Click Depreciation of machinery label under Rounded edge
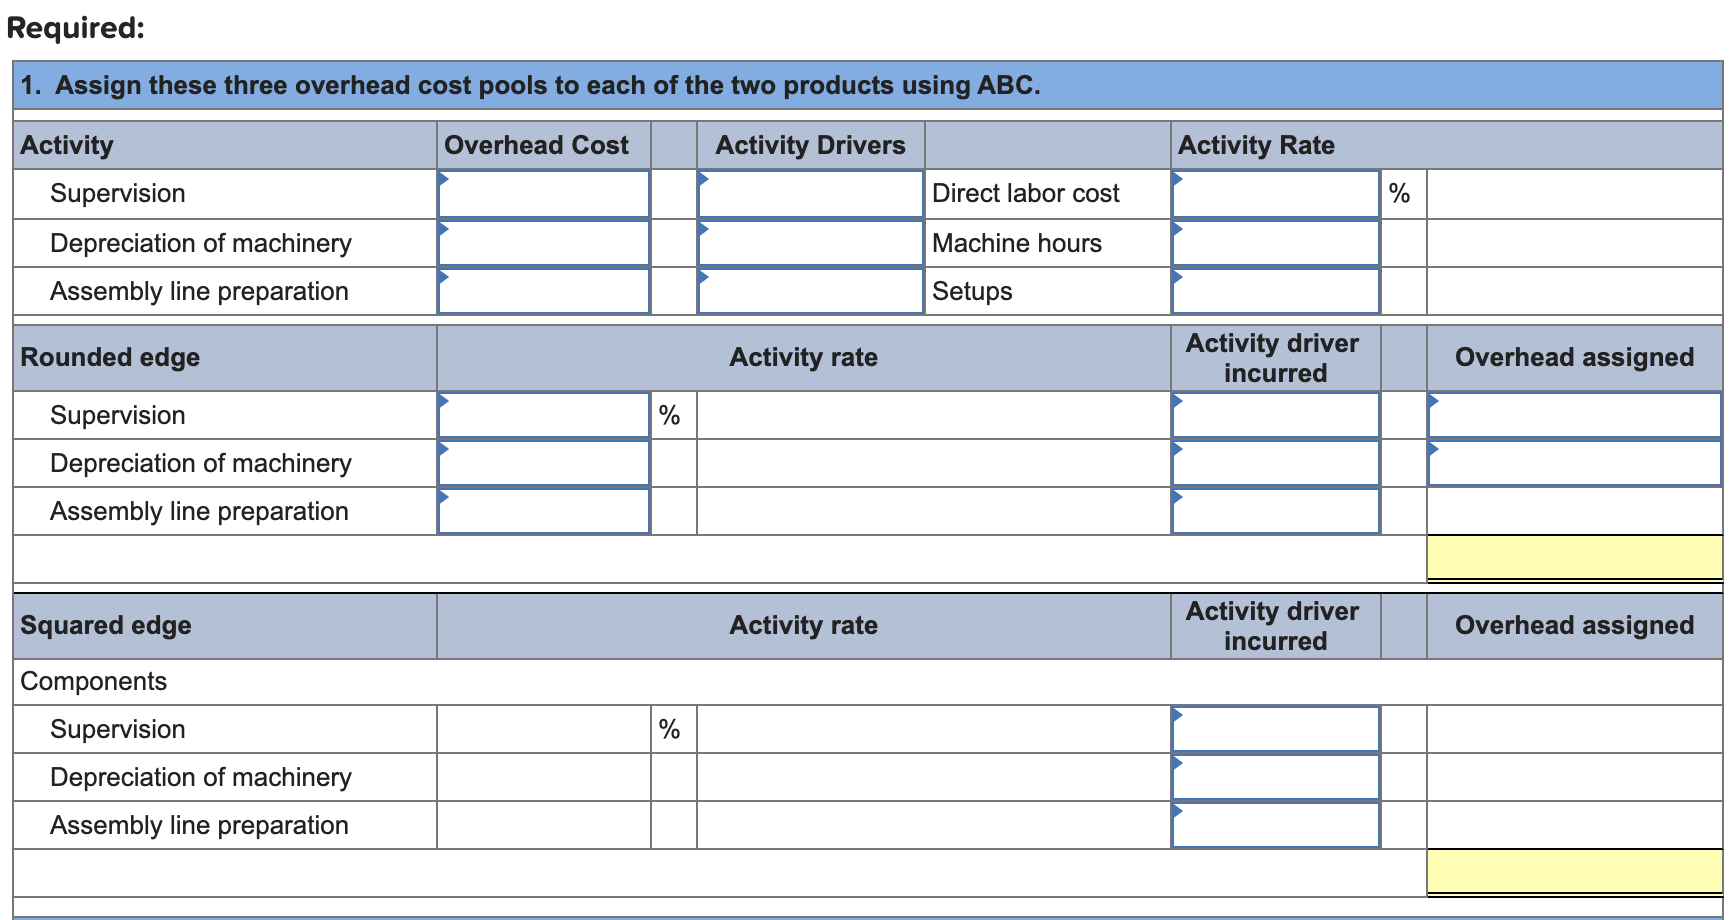Image resolution: width=1732 pixels, height=920 pixels. 201,463
